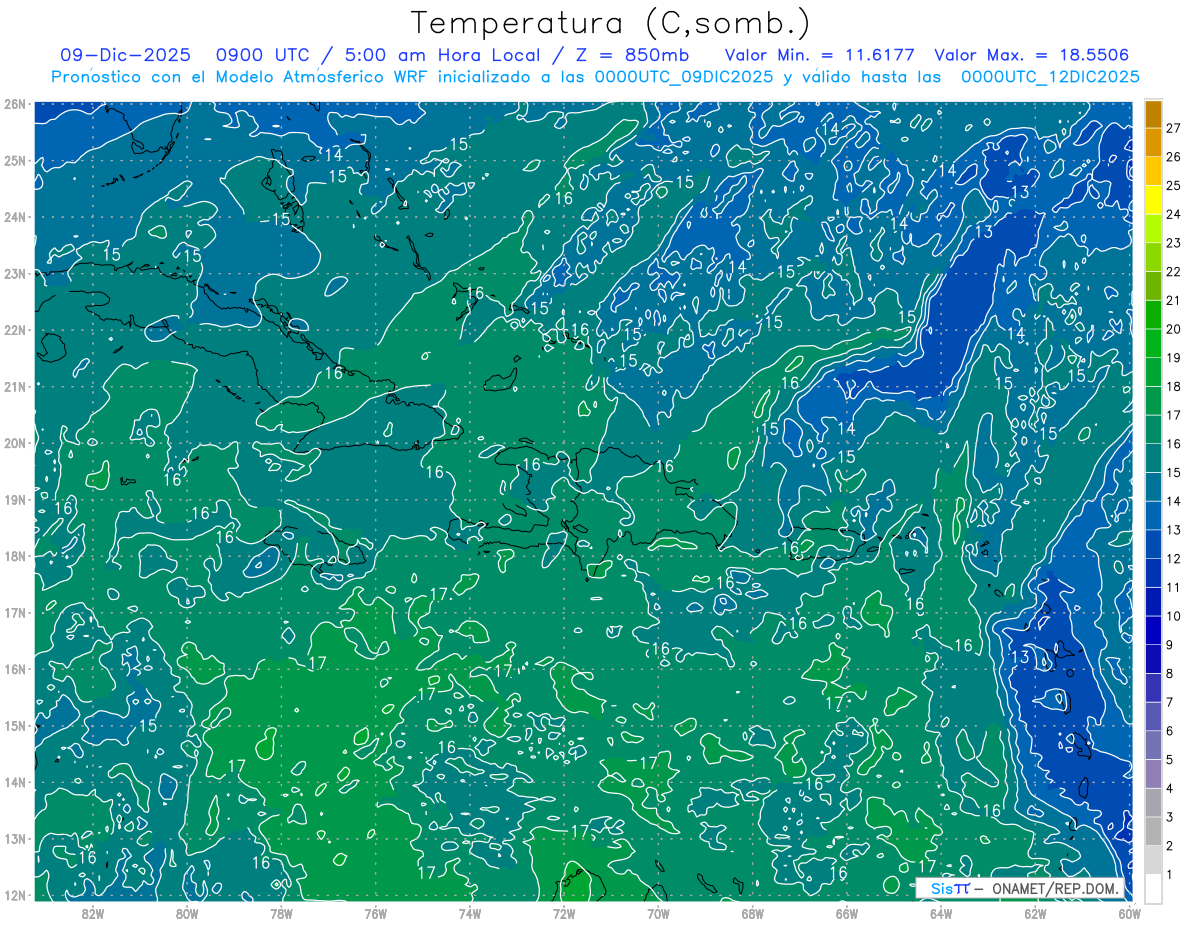Click the '72W' longitude axis label

pyautogui.click(x=564, y=913)
